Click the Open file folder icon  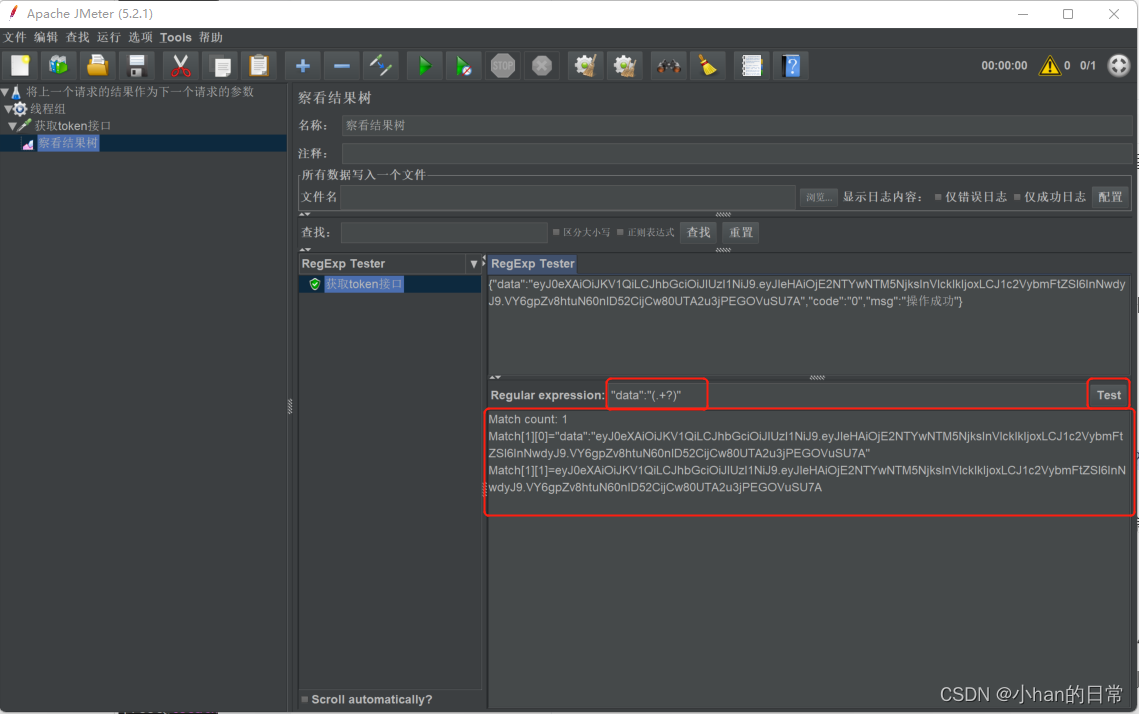coord(97,65)
